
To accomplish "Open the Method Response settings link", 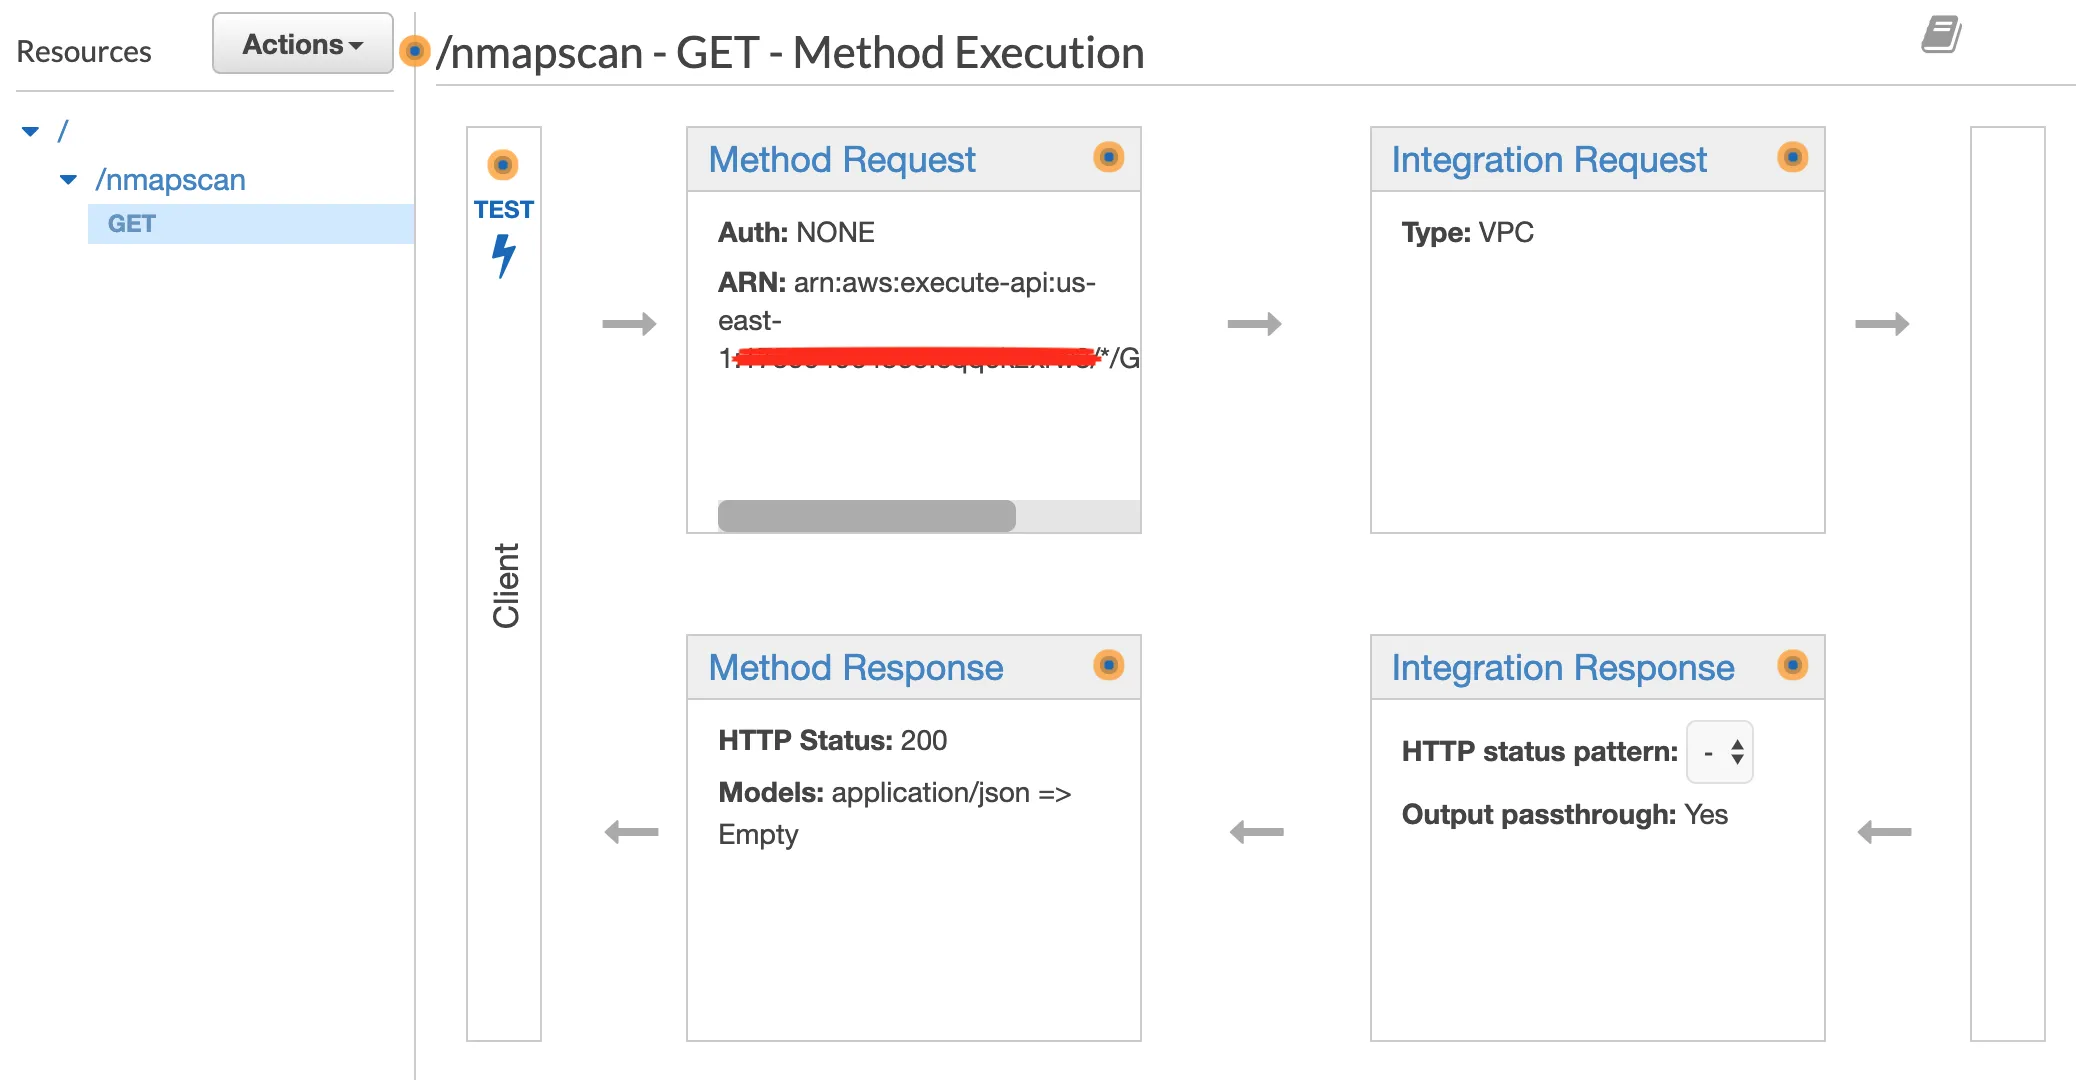I will pyautogui.click(x=855, y=668).
